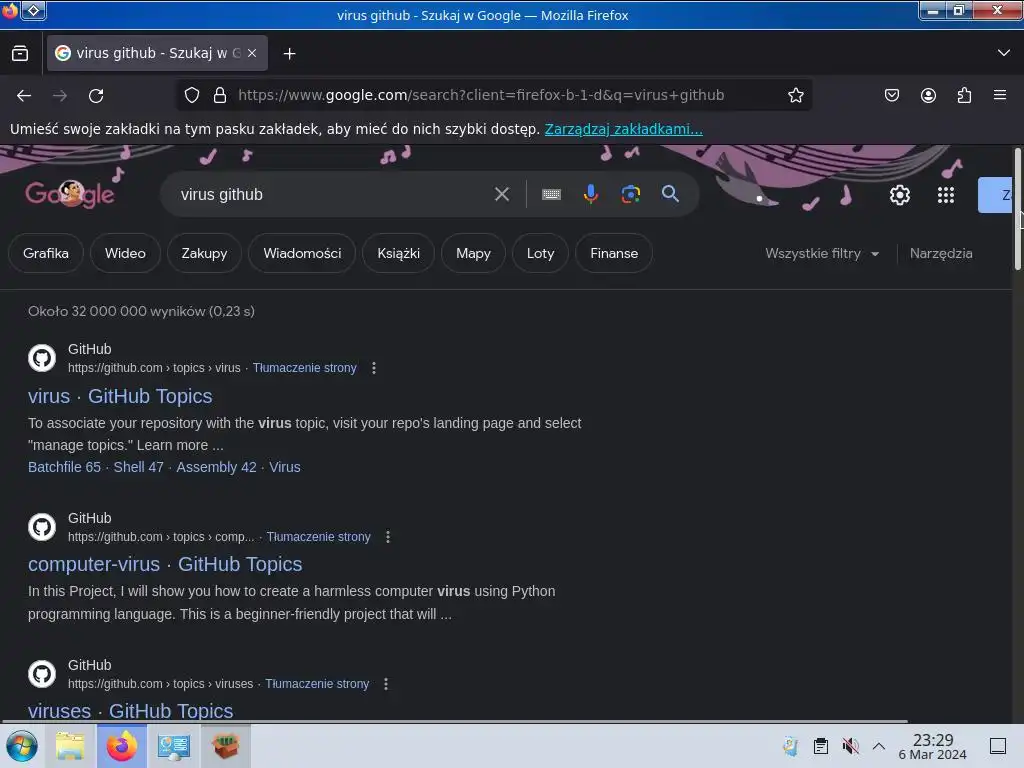
Task: Open Assembly 42 sublink
Action: 216,467
